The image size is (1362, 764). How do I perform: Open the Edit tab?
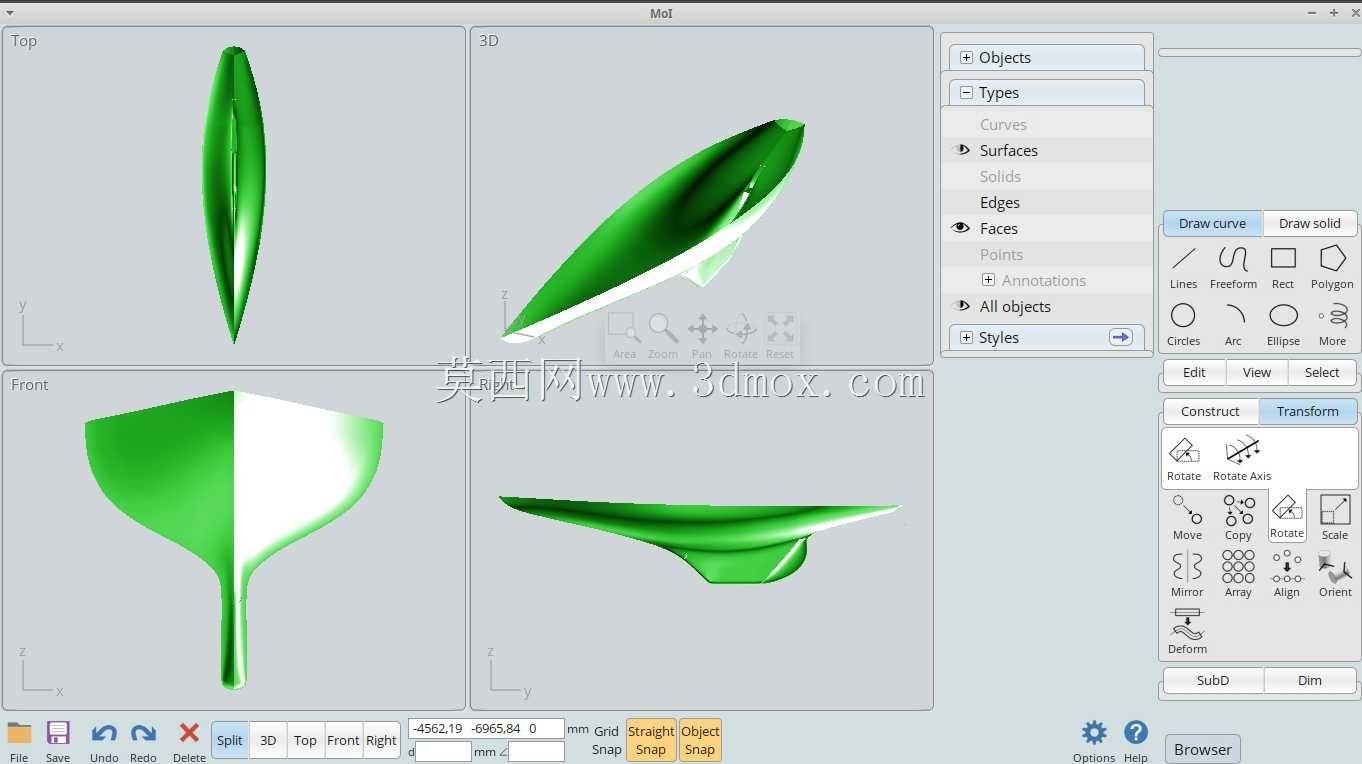click(1194, 372)
